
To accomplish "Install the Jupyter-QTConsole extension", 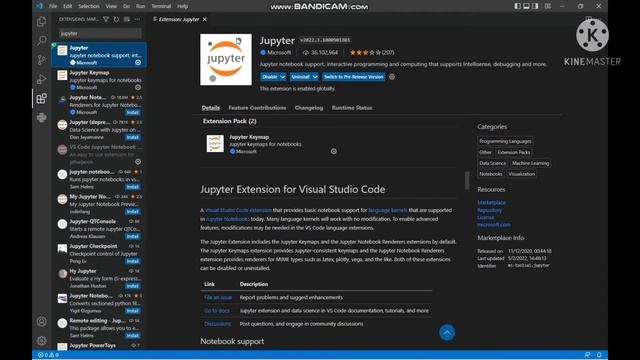I will pos(133,236).
